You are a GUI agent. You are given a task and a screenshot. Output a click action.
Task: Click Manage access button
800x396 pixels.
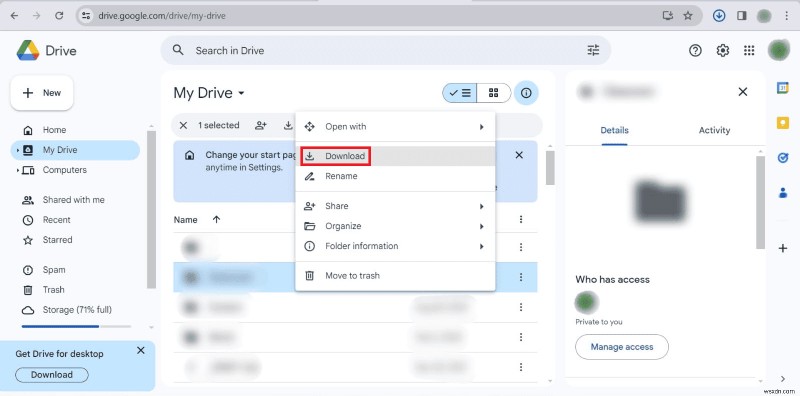point(621,347)
